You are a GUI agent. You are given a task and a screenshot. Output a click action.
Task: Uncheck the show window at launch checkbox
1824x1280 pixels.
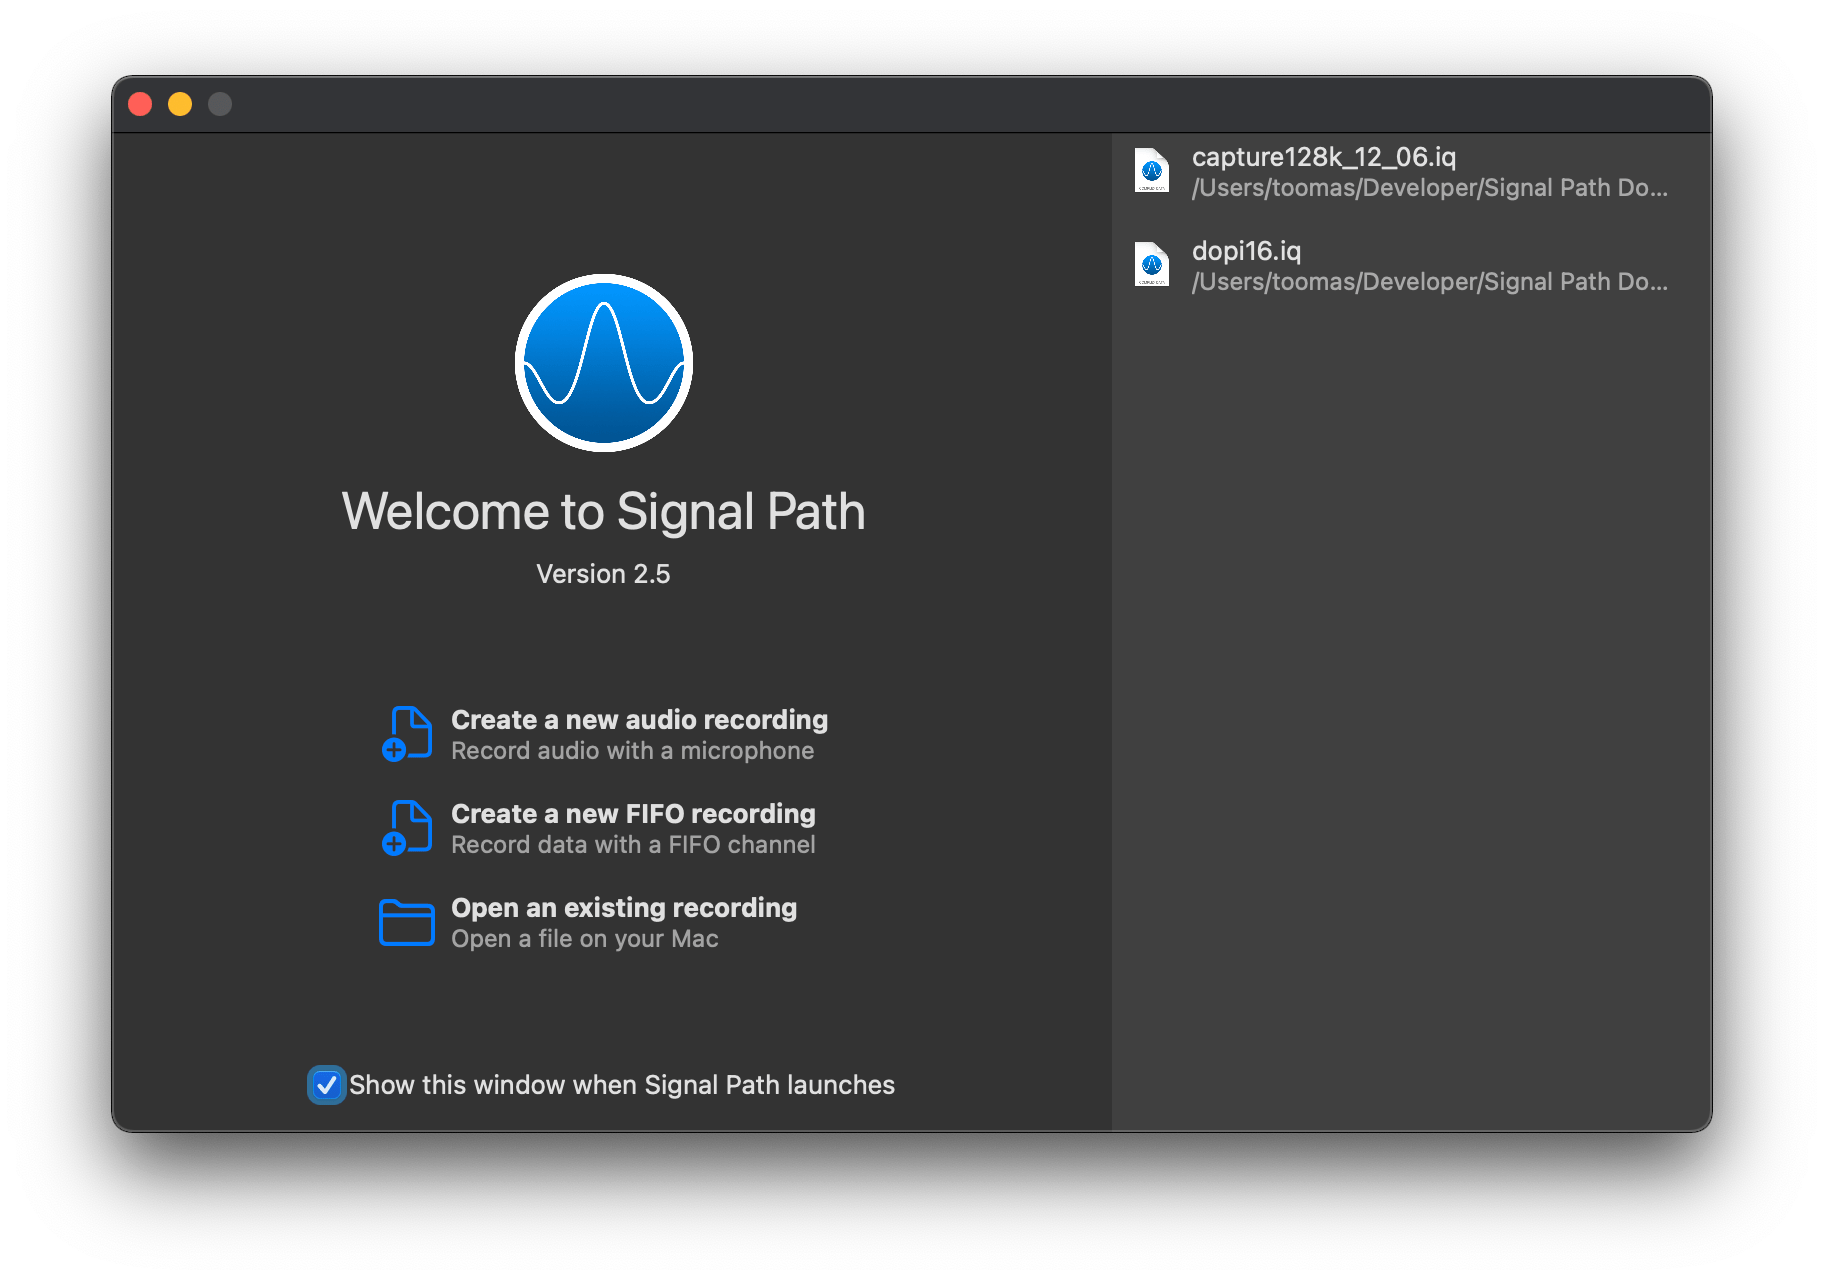coord(327,1085)
